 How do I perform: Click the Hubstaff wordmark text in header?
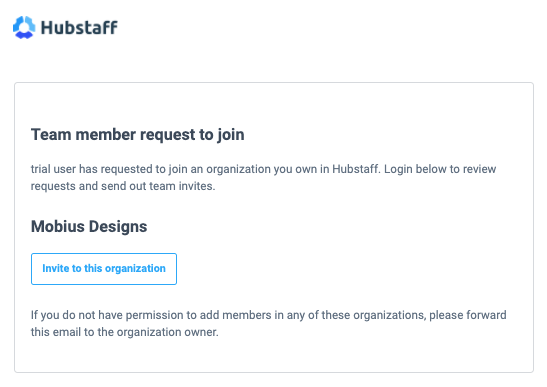(x=79, y=28)
